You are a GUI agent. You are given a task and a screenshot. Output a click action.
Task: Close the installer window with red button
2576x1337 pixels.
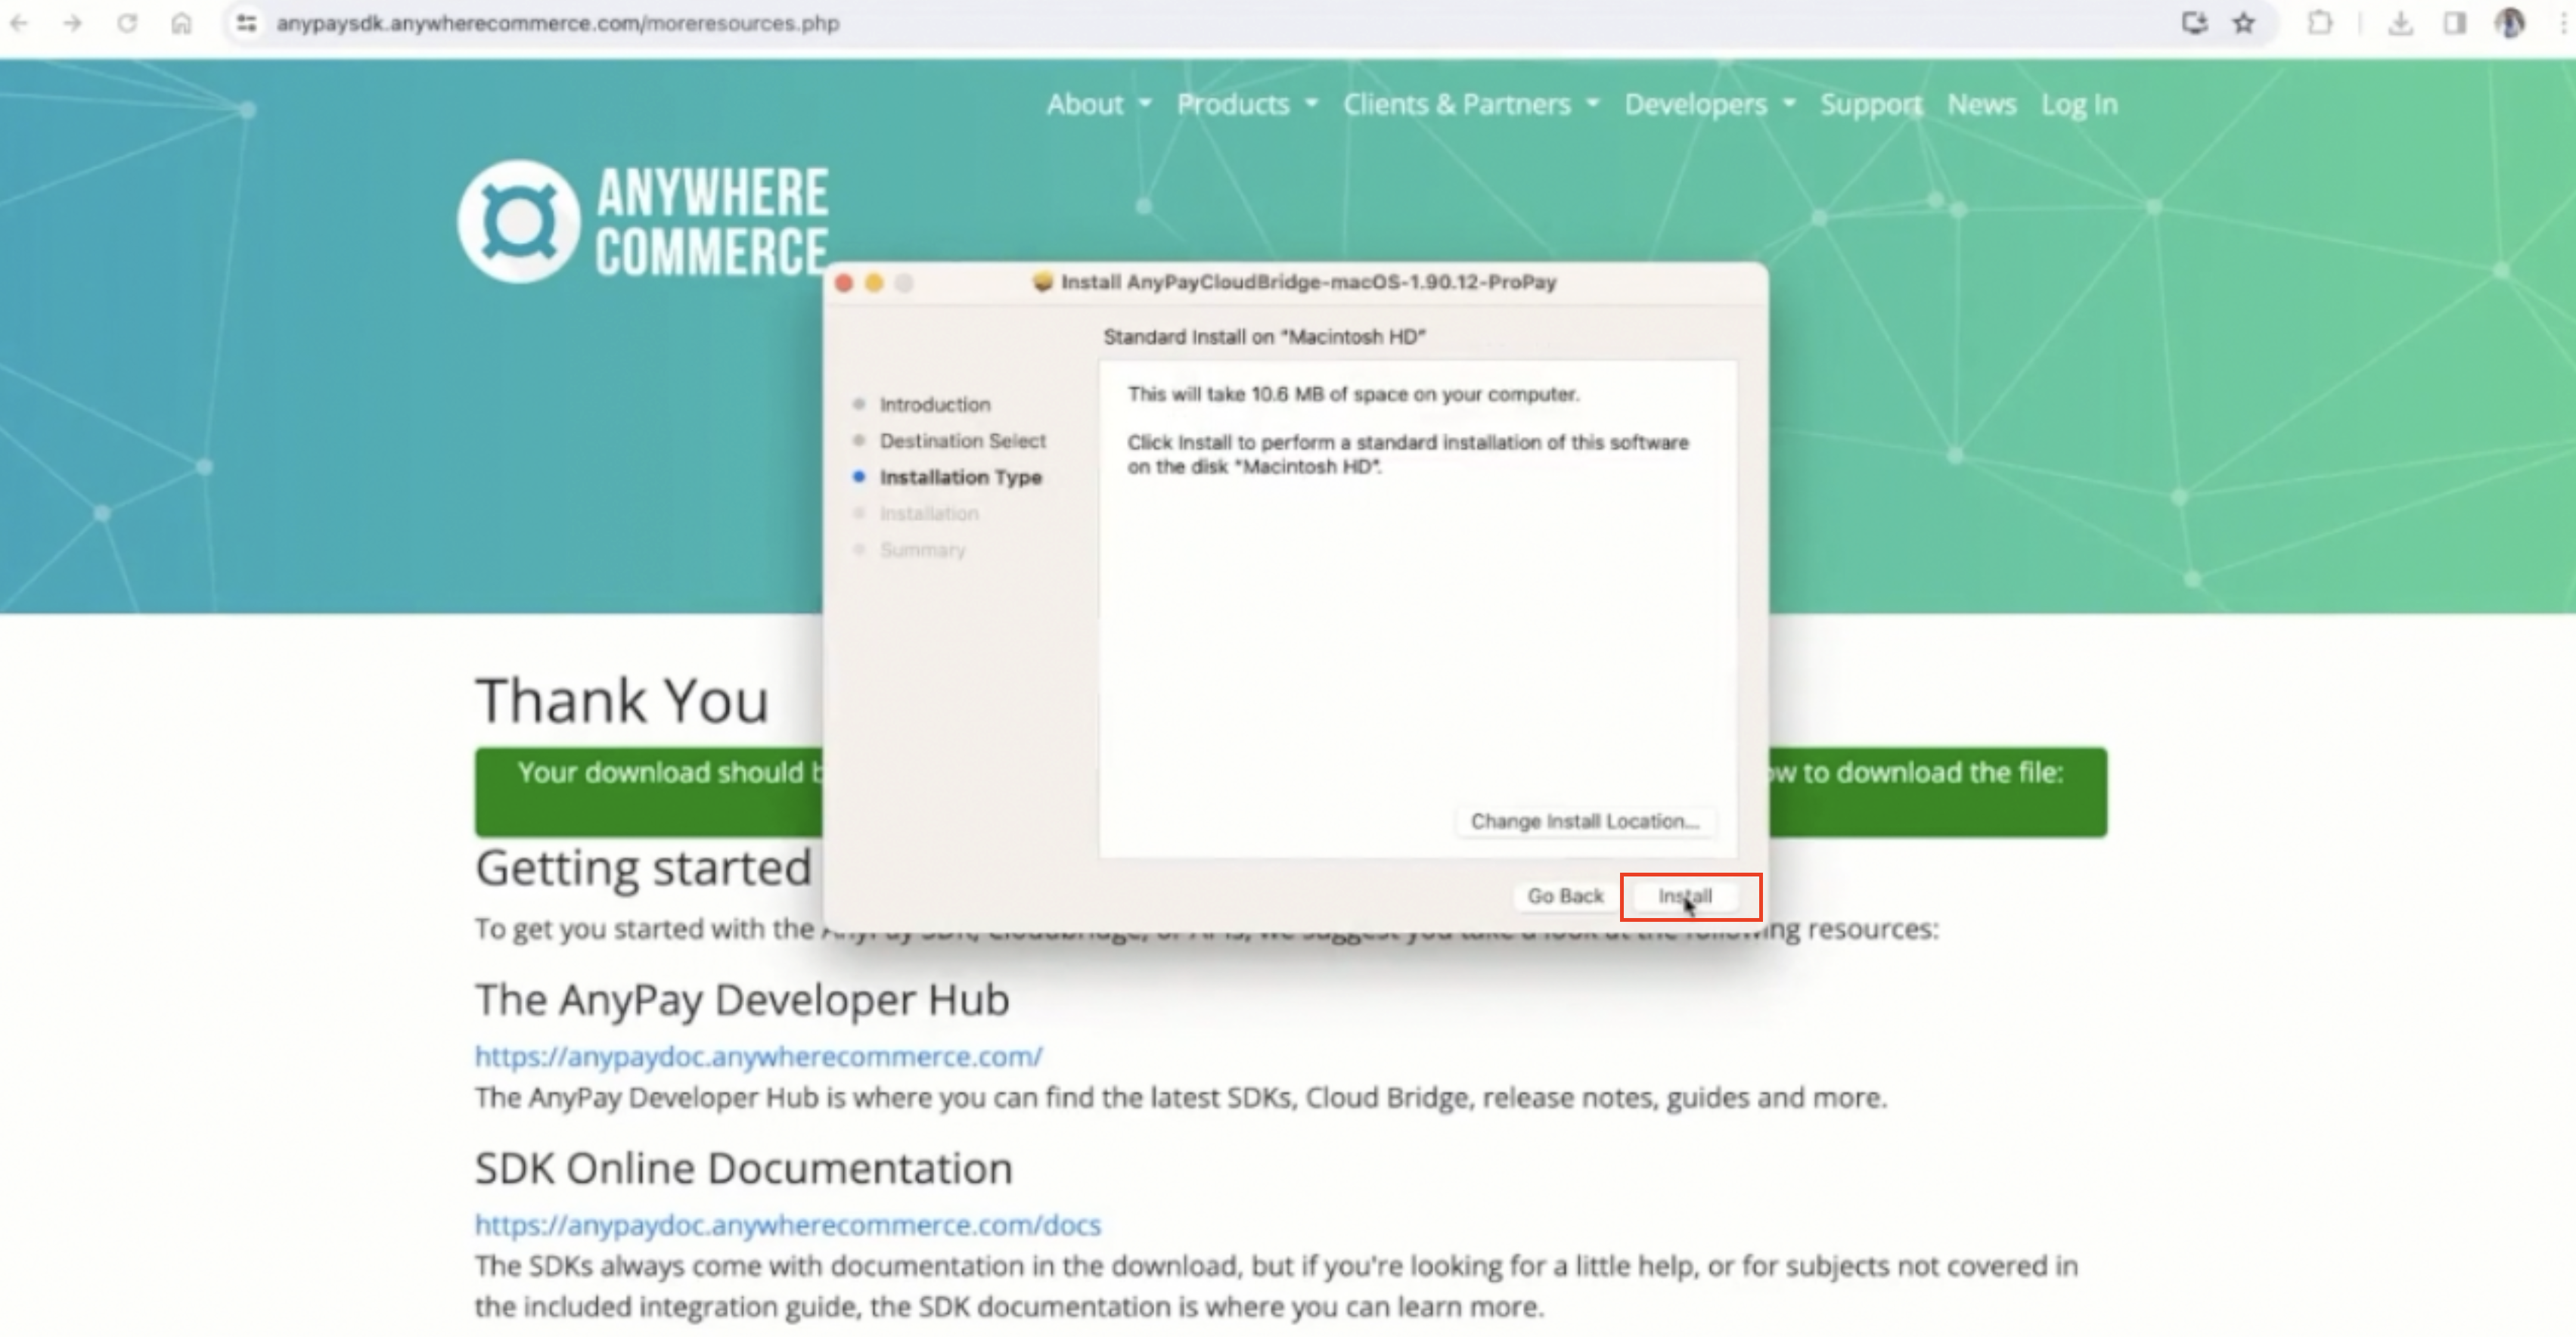pos(844,283)
